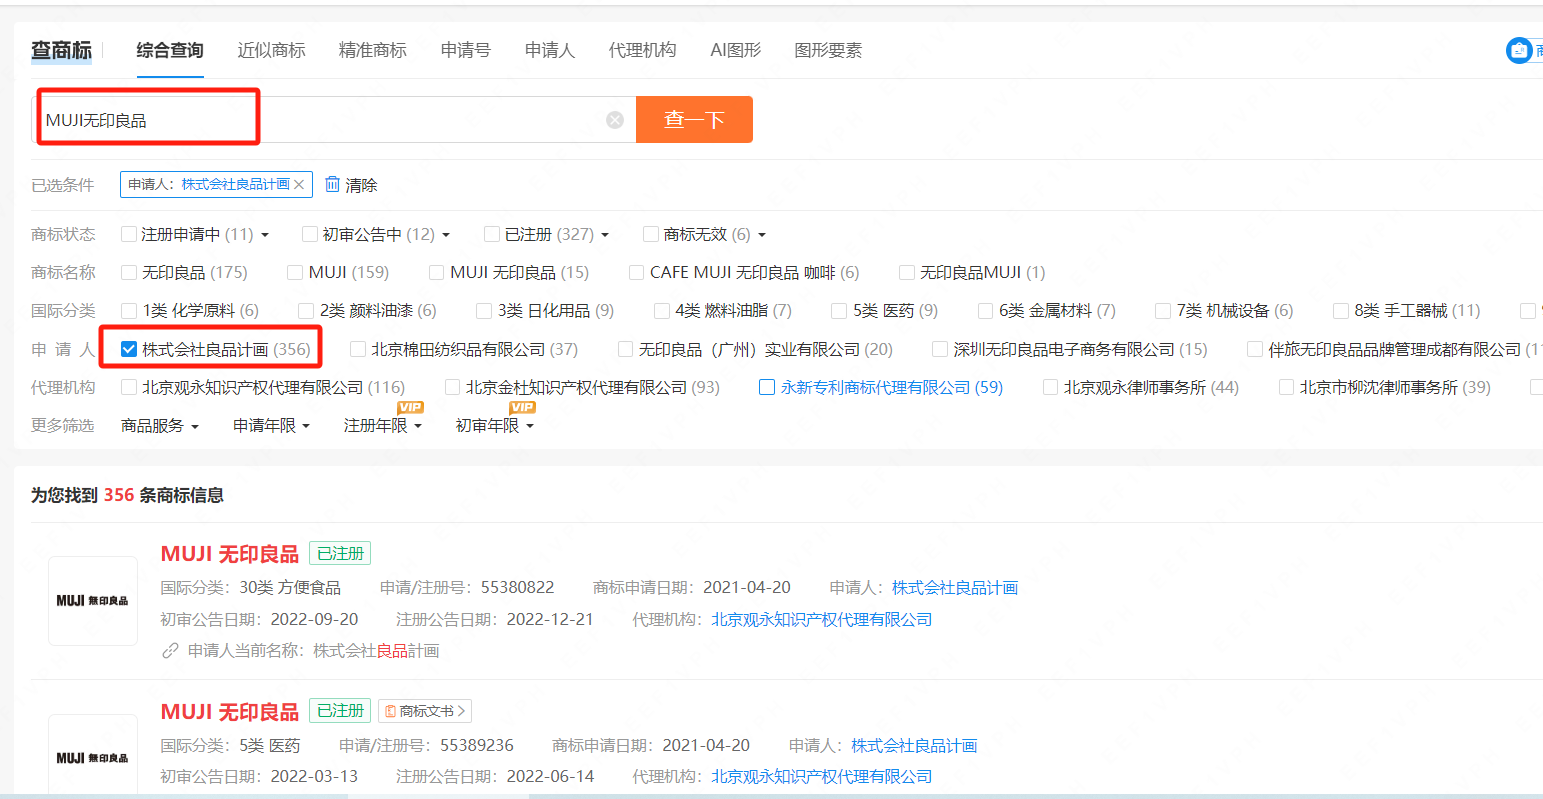Switch to the 申请号 tab
Viewport: 1543px width, 799px height.
[465, 50]
